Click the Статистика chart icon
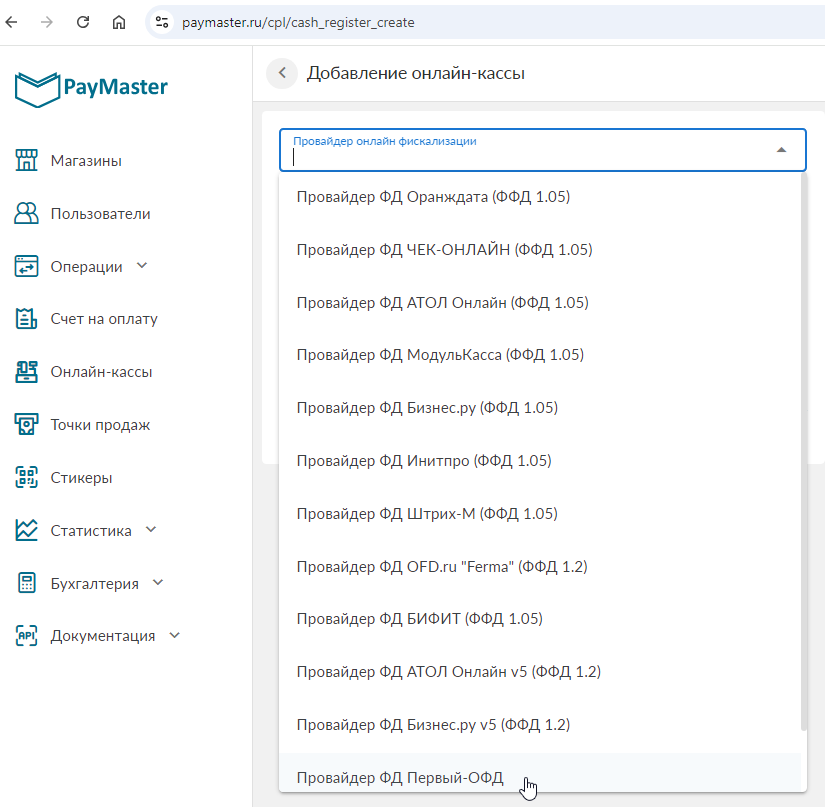Image resolution: width=825 pixels, height=807 pixels. point(26,530)
